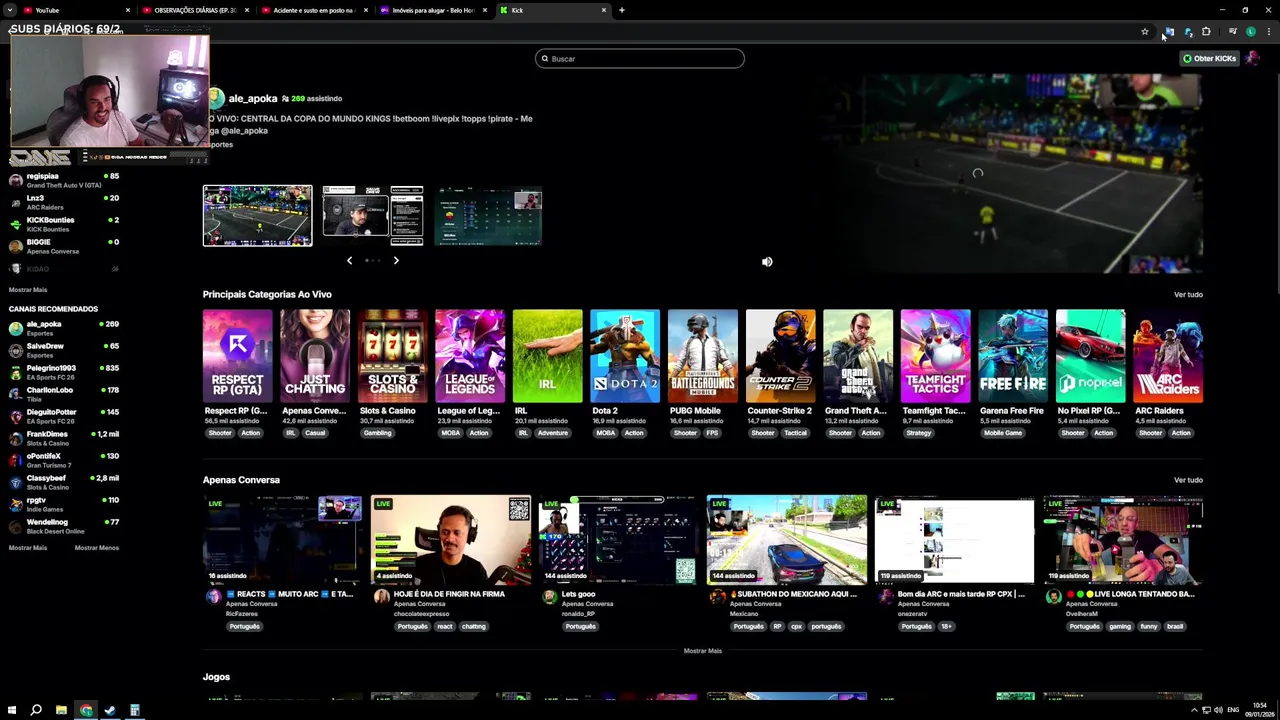This screenshot has height=720, width=1280.
Task: Click the RicFazeres streamer avatar under stream
Action: (213, 597)
